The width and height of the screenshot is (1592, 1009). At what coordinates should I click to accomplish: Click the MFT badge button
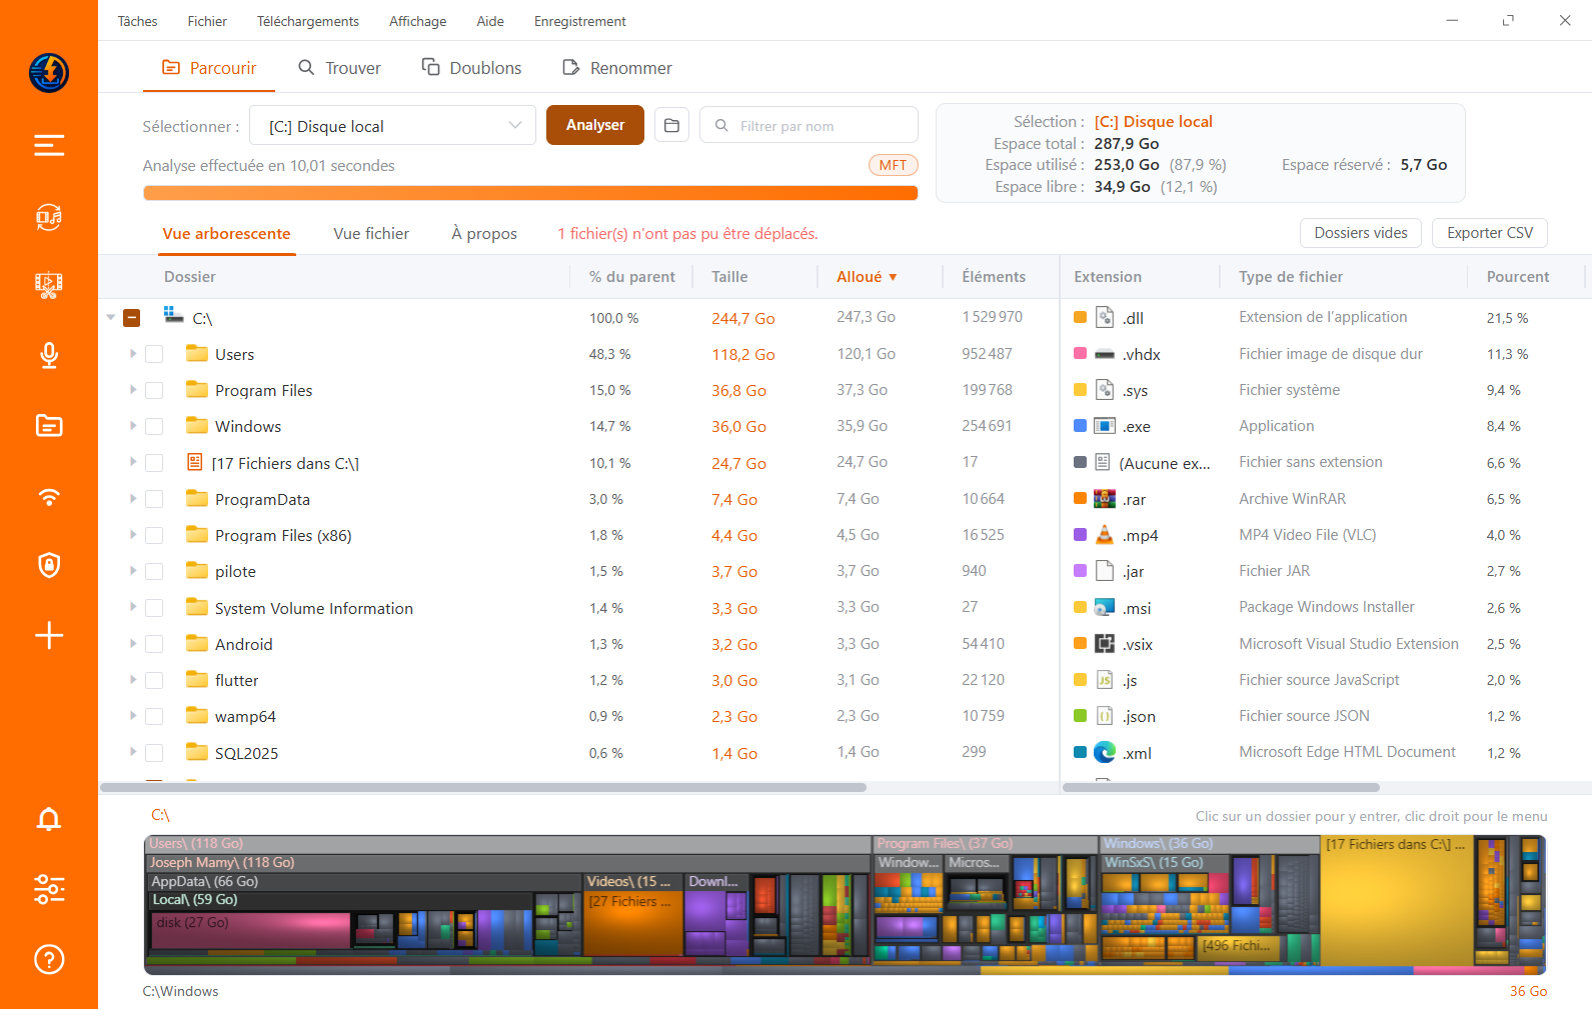(893, 166)
